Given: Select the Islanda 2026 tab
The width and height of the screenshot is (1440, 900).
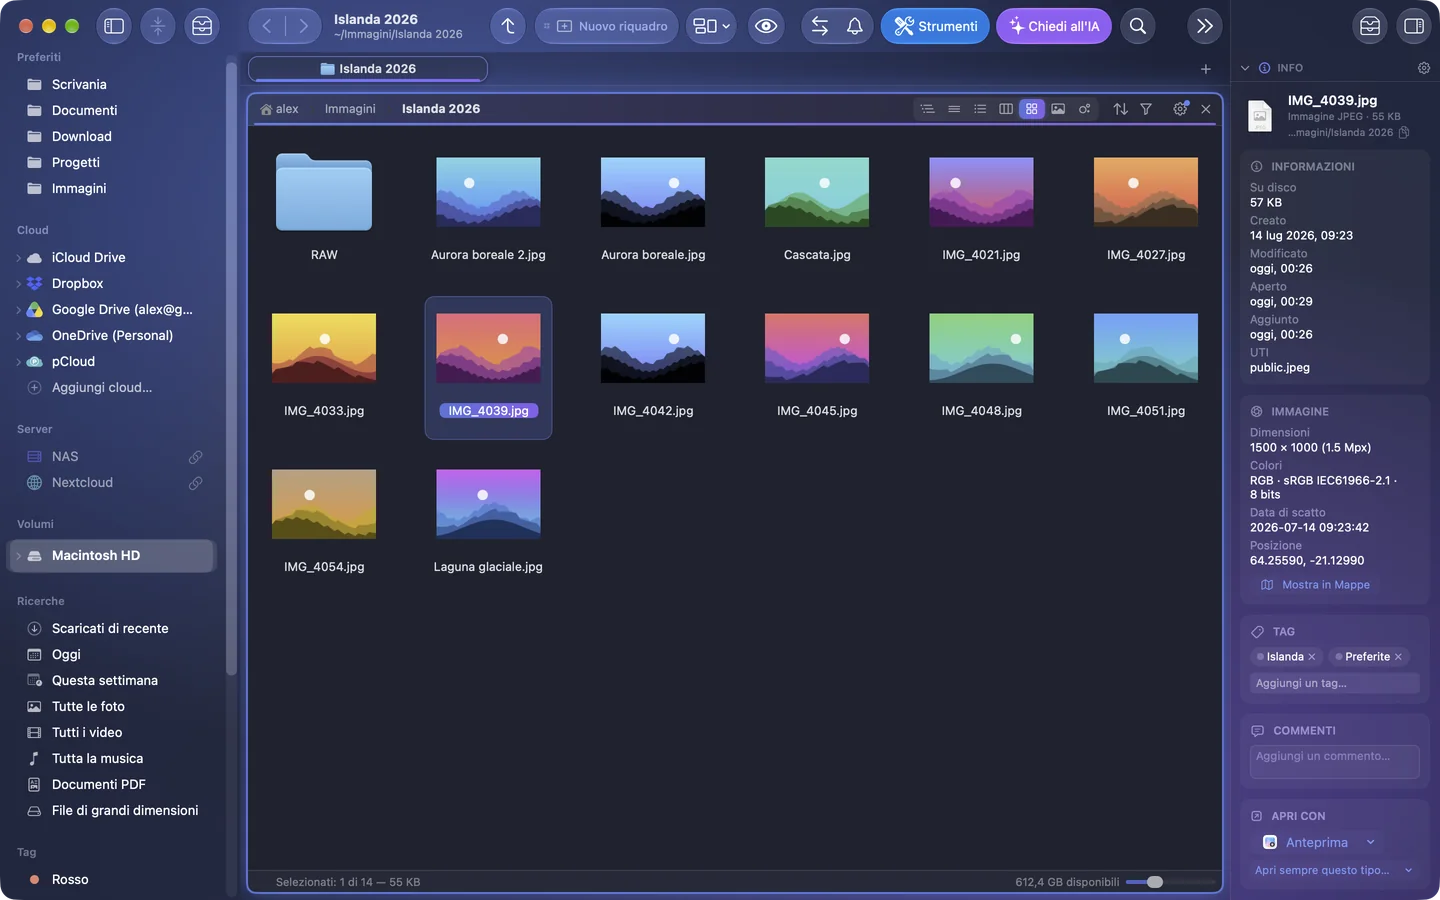Looking at the screenshot, I should (x=368, y=69).
